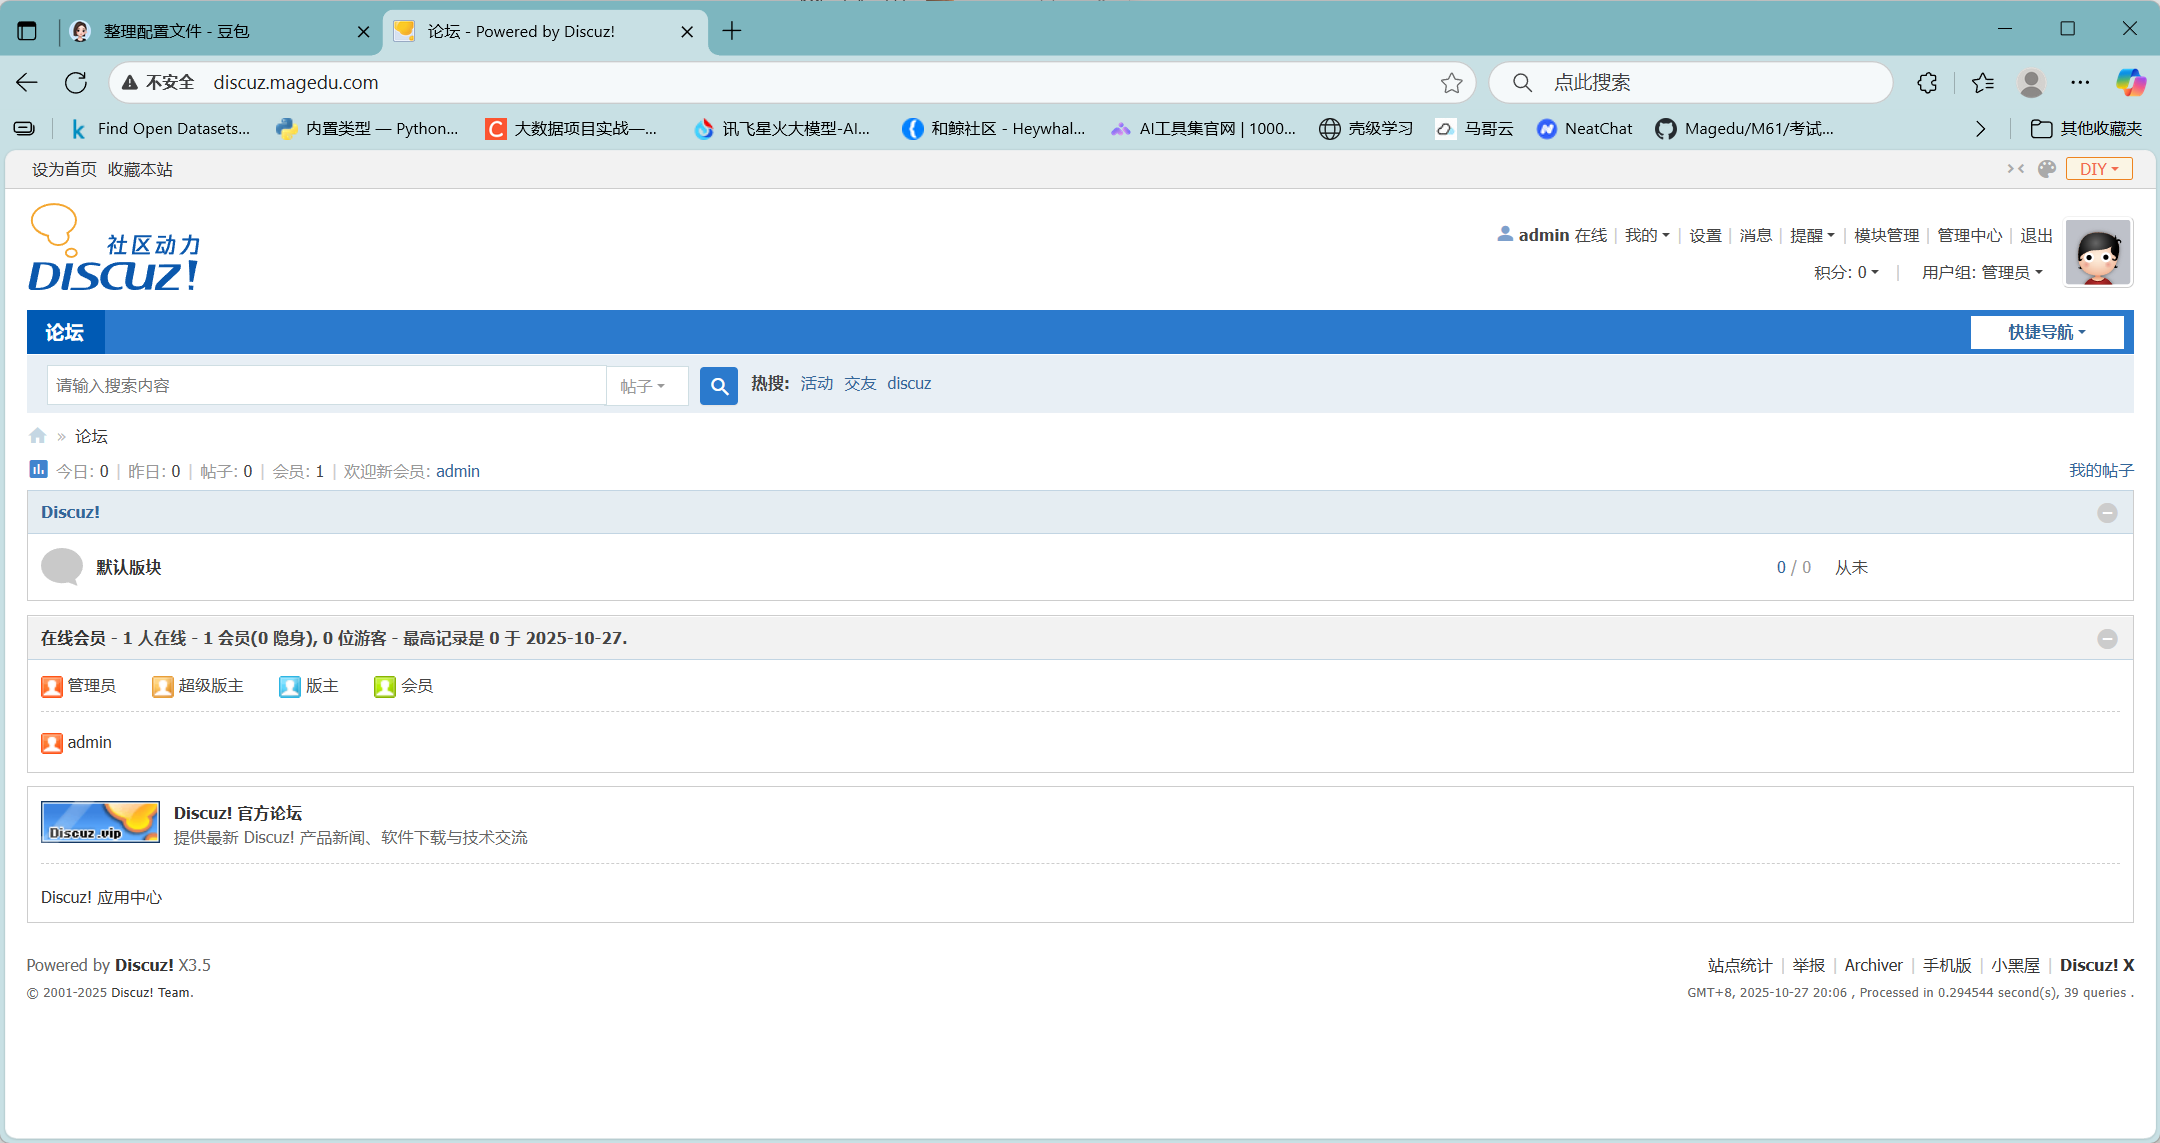The height and width of the screenshot is (1143, 2160).
Task: Open the DIY dropdown menu
Action: pos(2098,169)
